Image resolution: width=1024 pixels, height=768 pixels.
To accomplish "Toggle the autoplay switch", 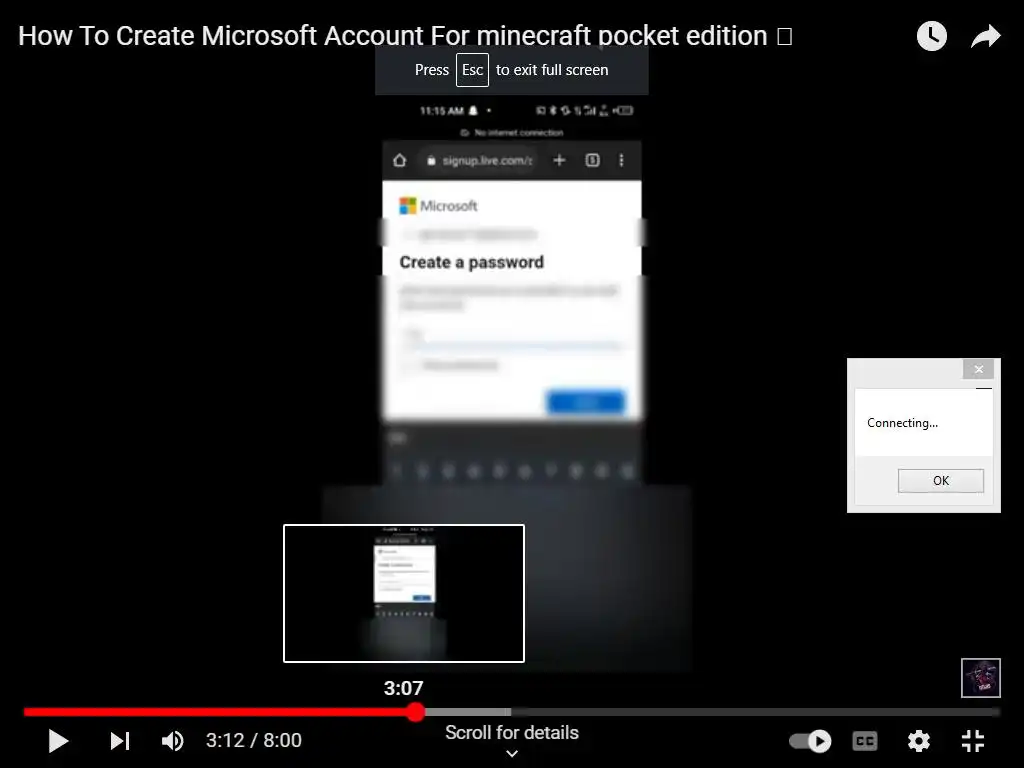I will tap(810, 741).
